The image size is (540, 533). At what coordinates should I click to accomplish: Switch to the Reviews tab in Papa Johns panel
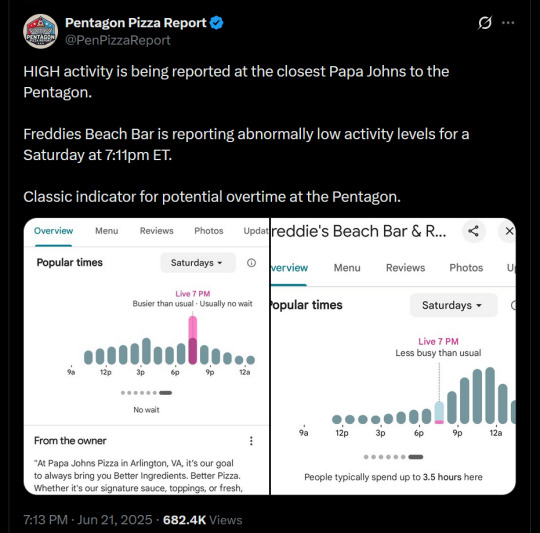[157, 231]
